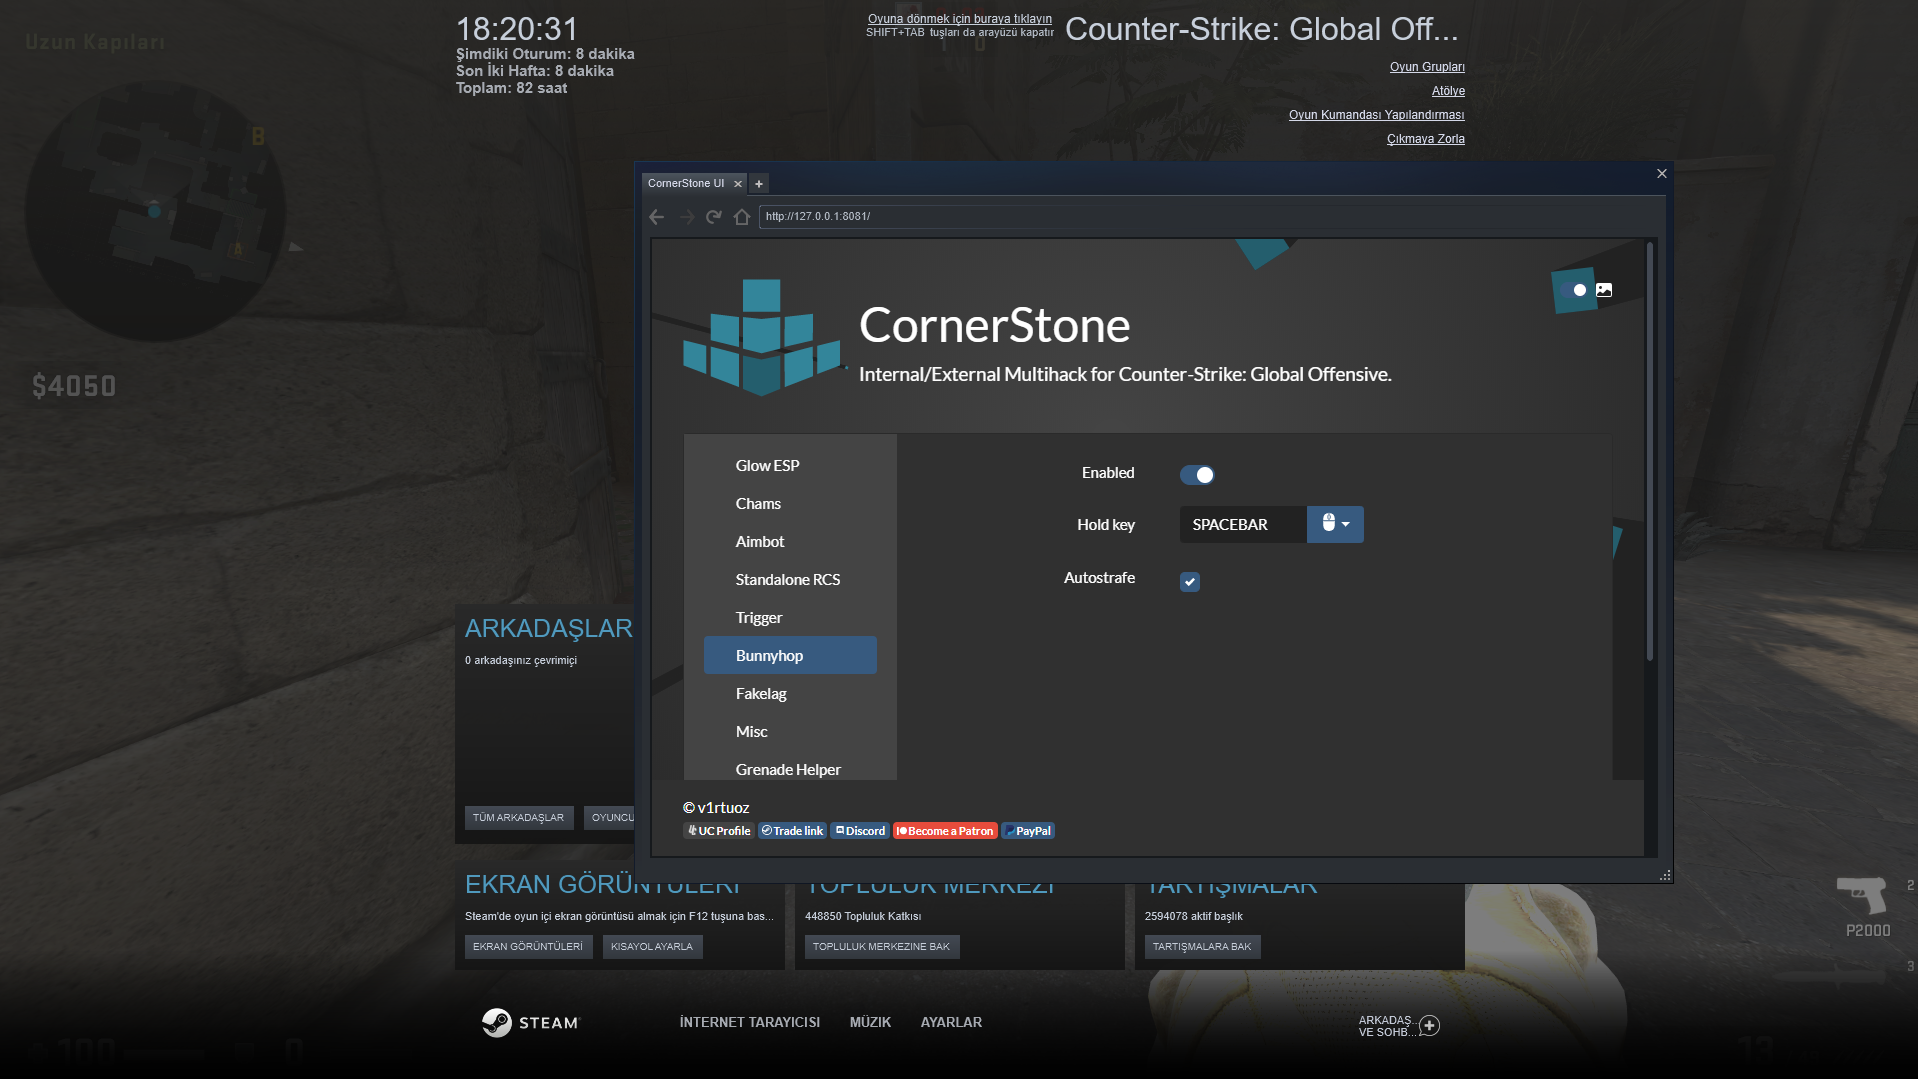Open the Atölye link
Screen dimensions: 1918x1079
tap(1448, 91)
